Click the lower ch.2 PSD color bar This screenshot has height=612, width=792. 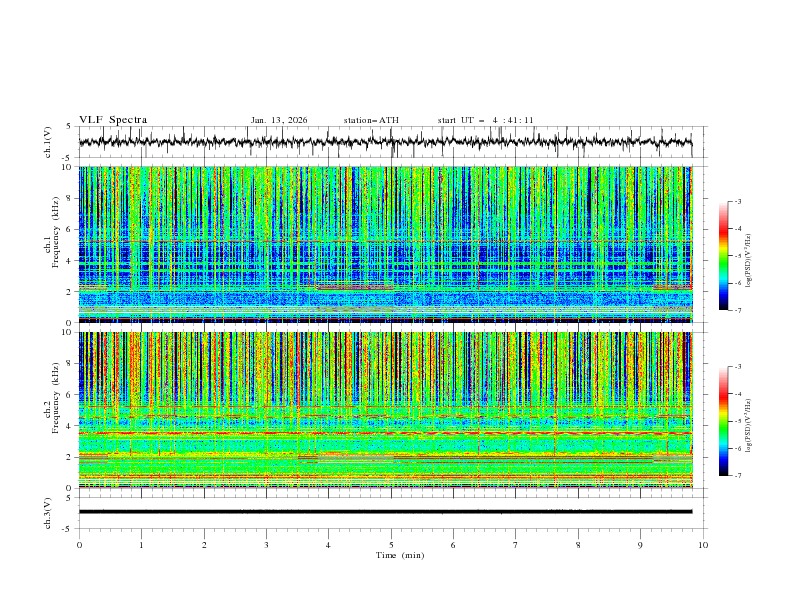tap(723, 421)
